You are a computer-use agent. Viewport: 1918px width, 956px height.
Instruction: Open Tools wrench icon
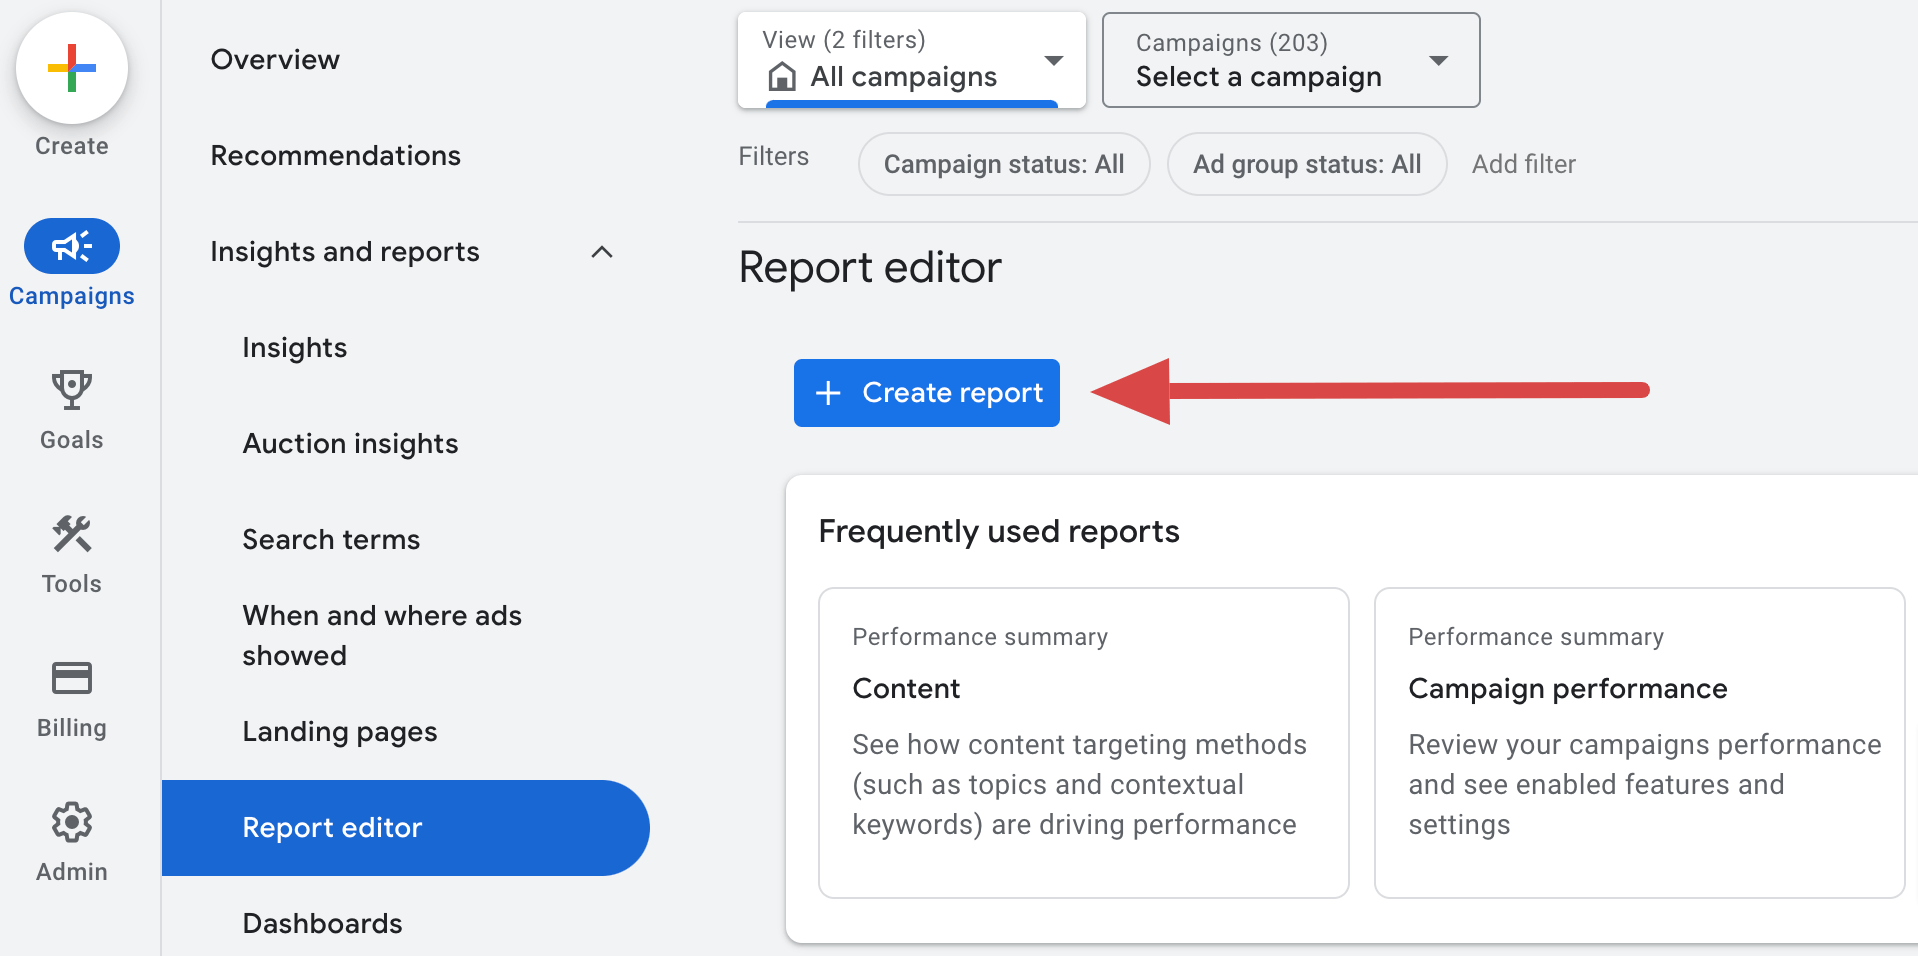tap(72, 534)
